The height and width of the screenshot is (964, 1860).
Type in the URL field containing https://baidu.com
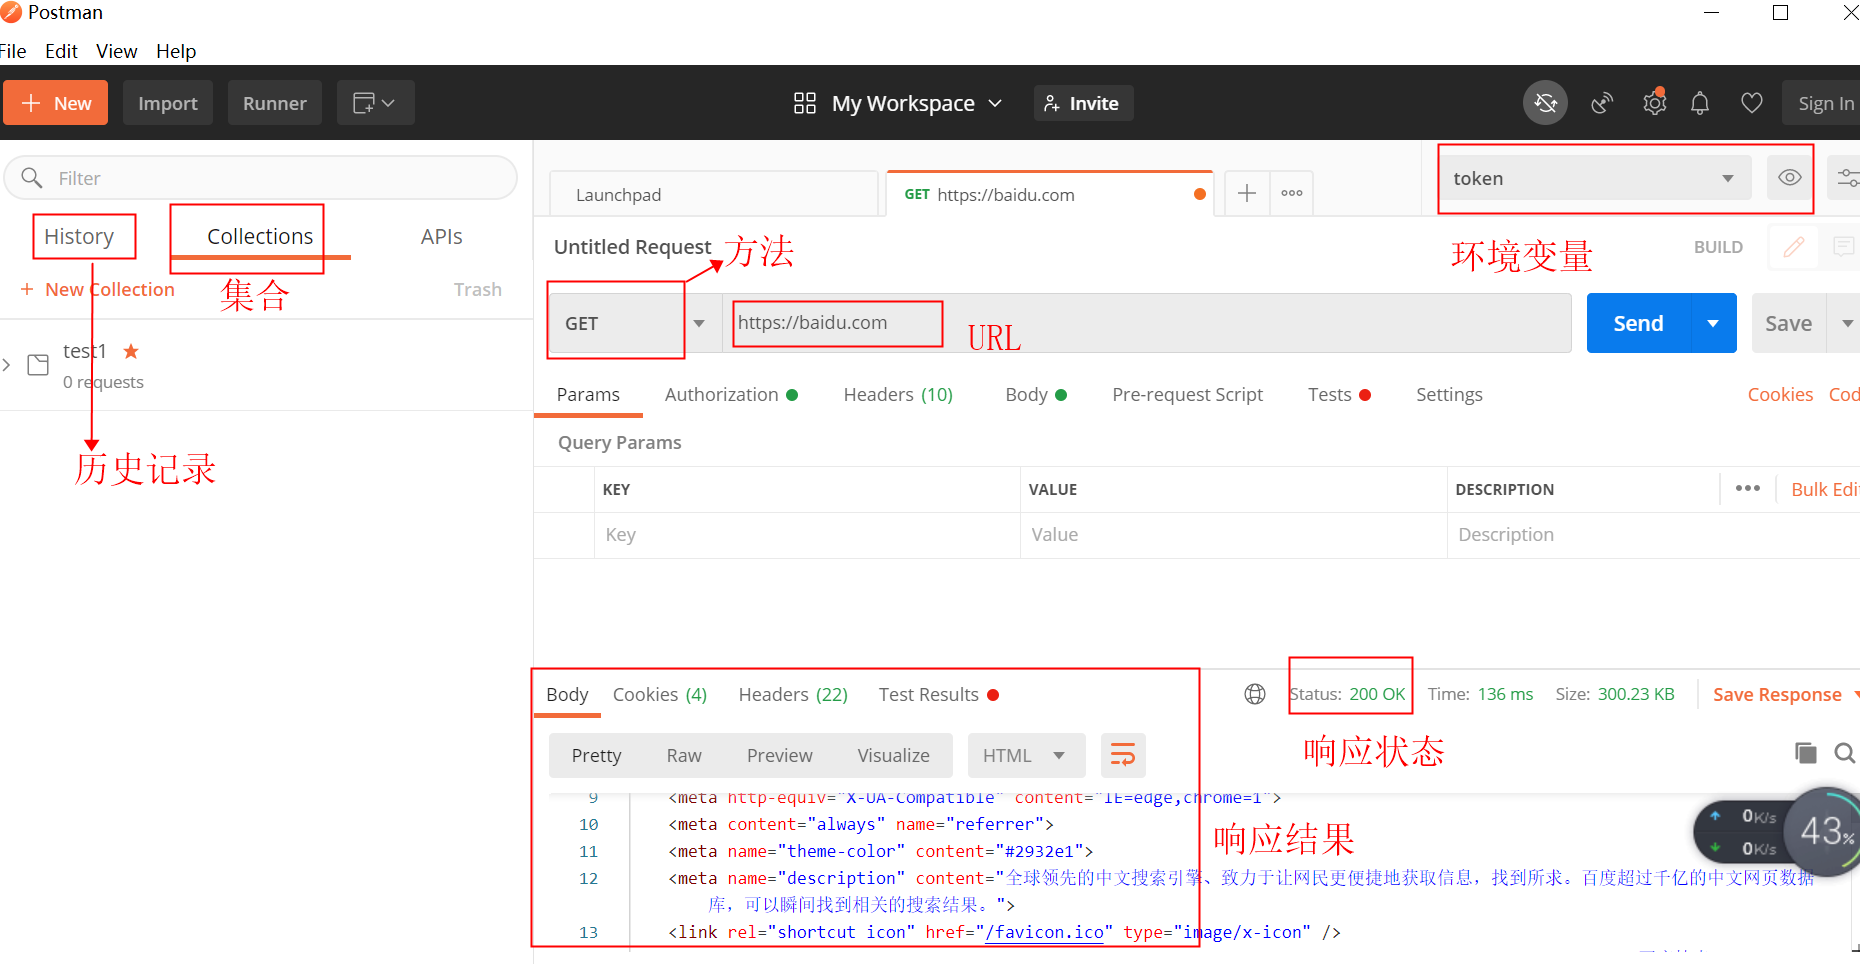tap(836, 322)
